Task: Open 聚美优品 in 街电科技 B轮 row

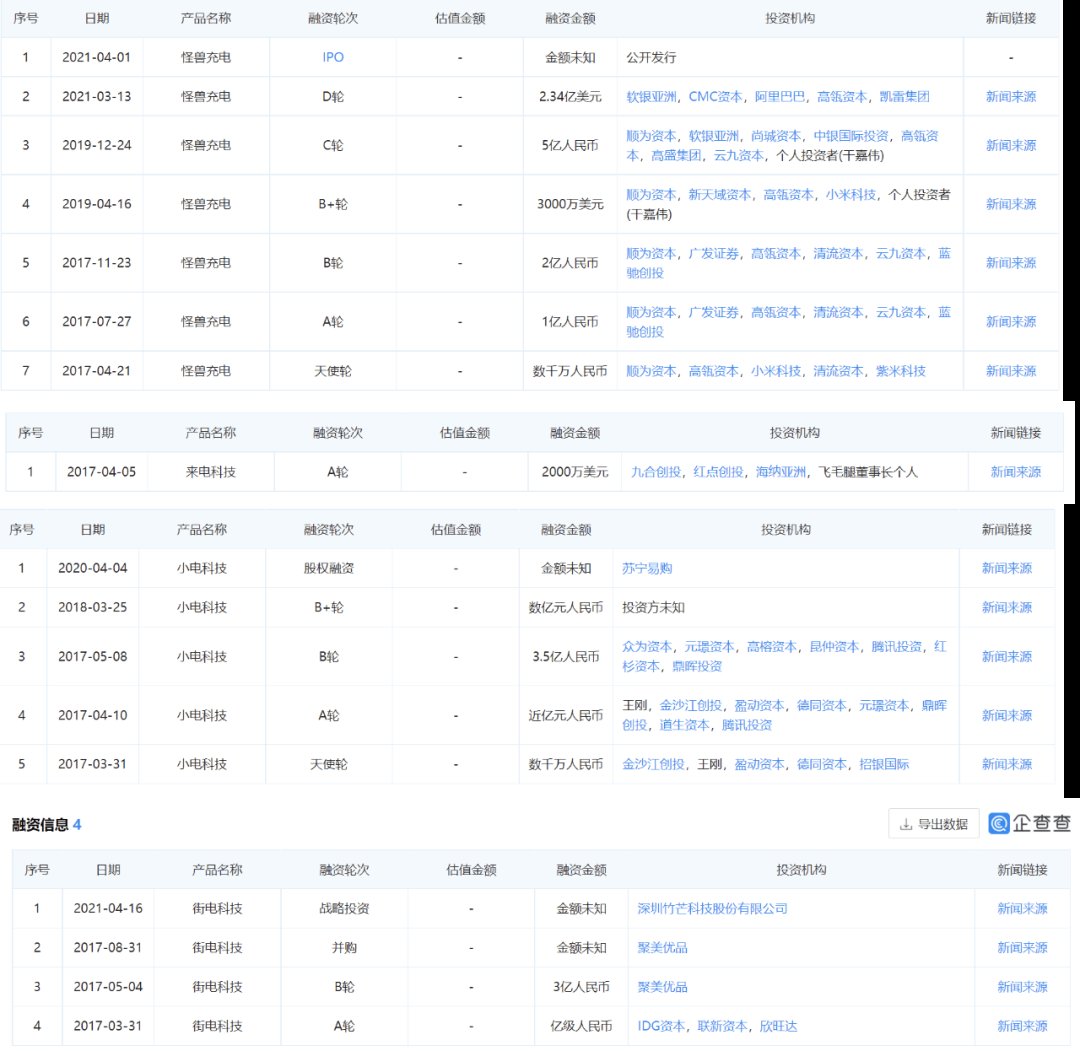Action: [x=662, y=987]
